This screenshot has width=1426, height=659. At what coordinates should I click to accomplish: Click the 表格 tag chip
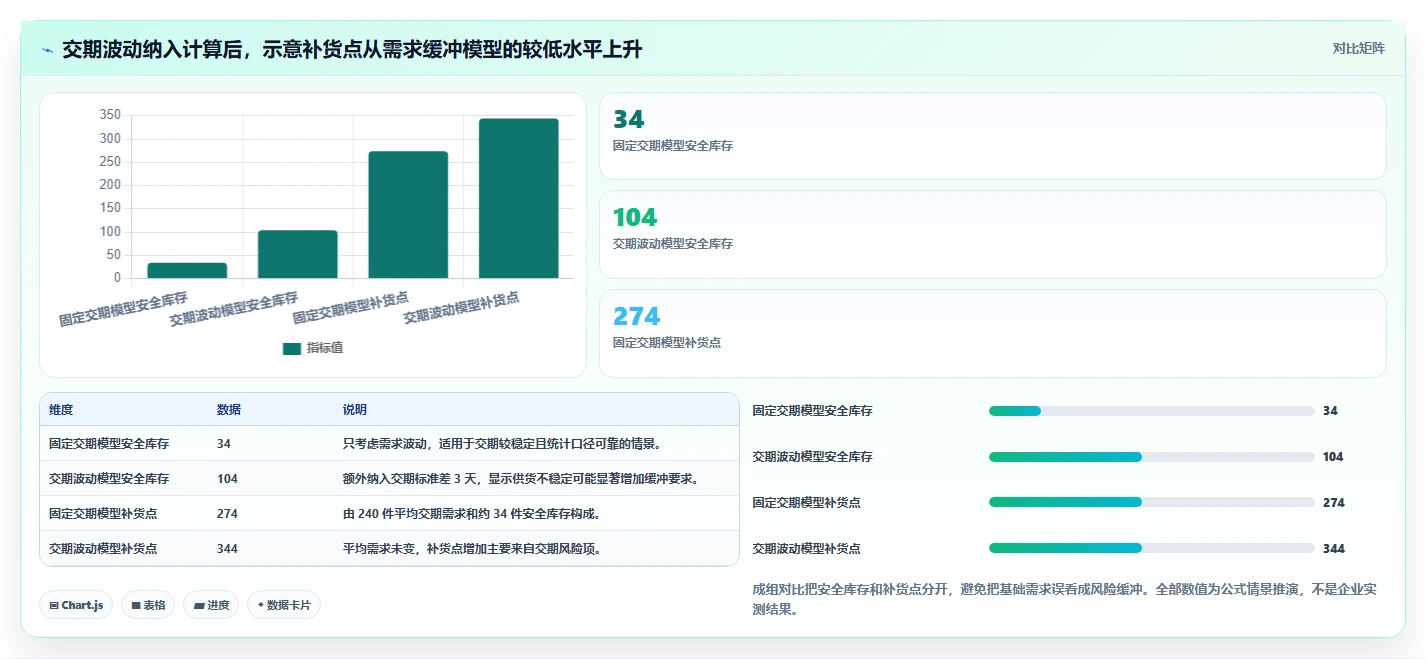[x=148, y=605]
